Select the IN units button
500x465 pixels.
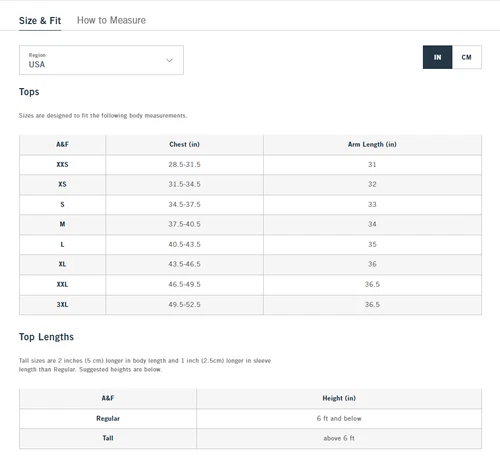click(438, 57)
